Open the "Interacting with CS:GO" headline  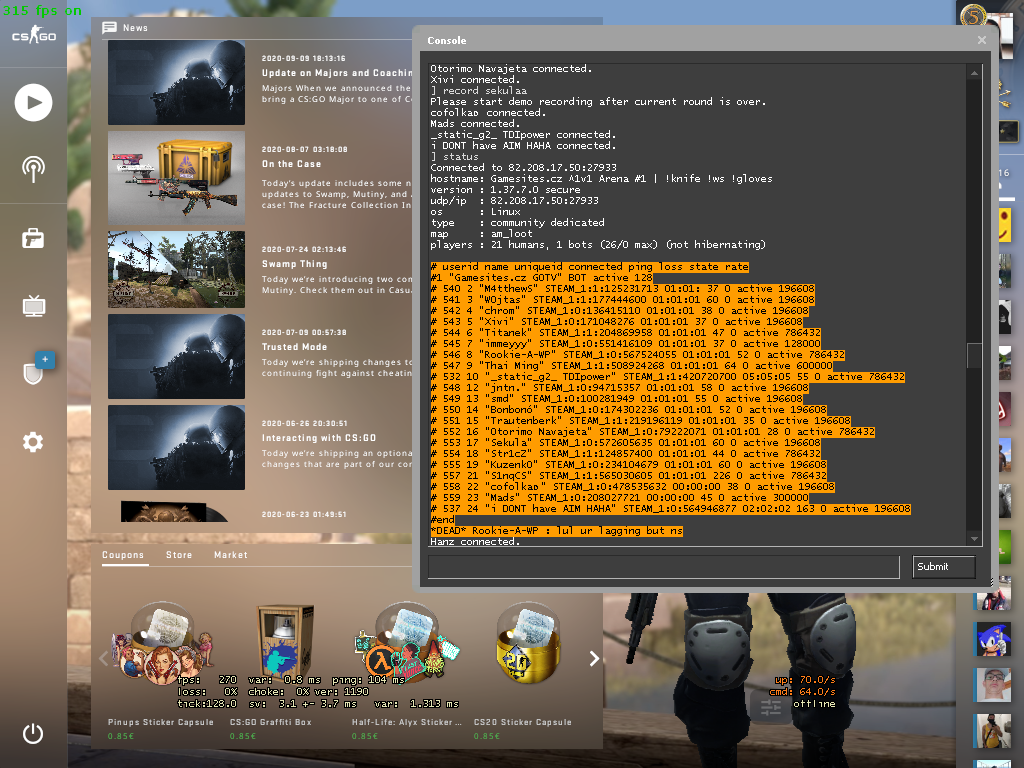point(319,438)
